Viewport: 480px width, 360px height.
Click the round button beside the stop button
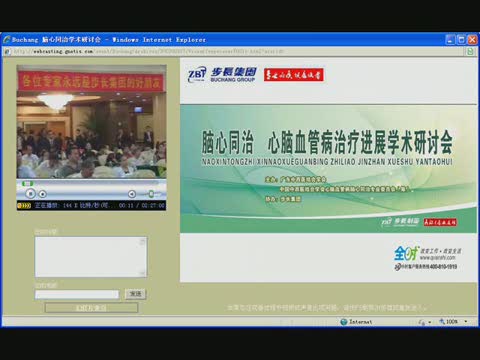pos(42,194)
